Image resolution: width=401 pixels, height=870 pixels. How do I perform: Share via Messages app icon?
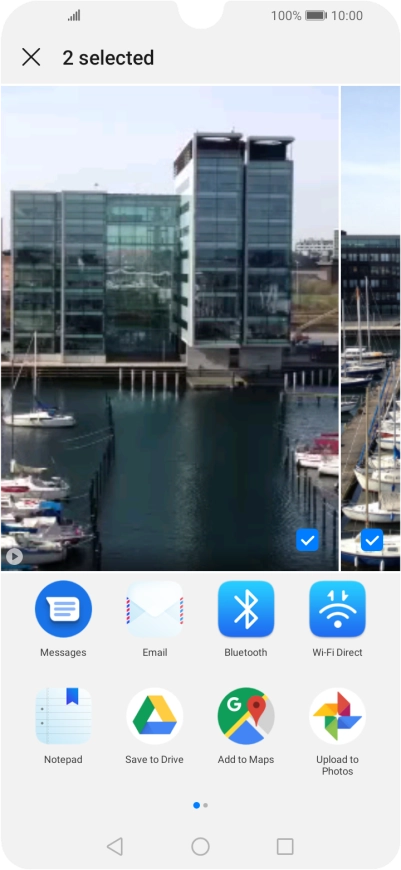63,609
